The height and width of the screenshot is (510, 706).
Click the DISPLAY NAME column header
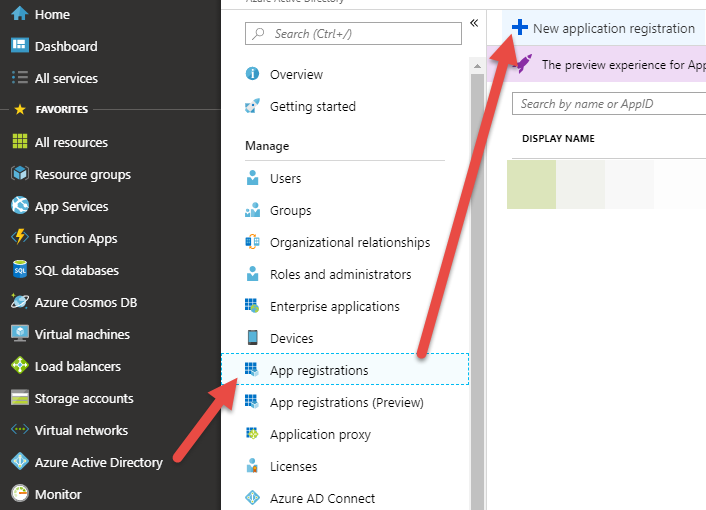(x=558, y=139)
